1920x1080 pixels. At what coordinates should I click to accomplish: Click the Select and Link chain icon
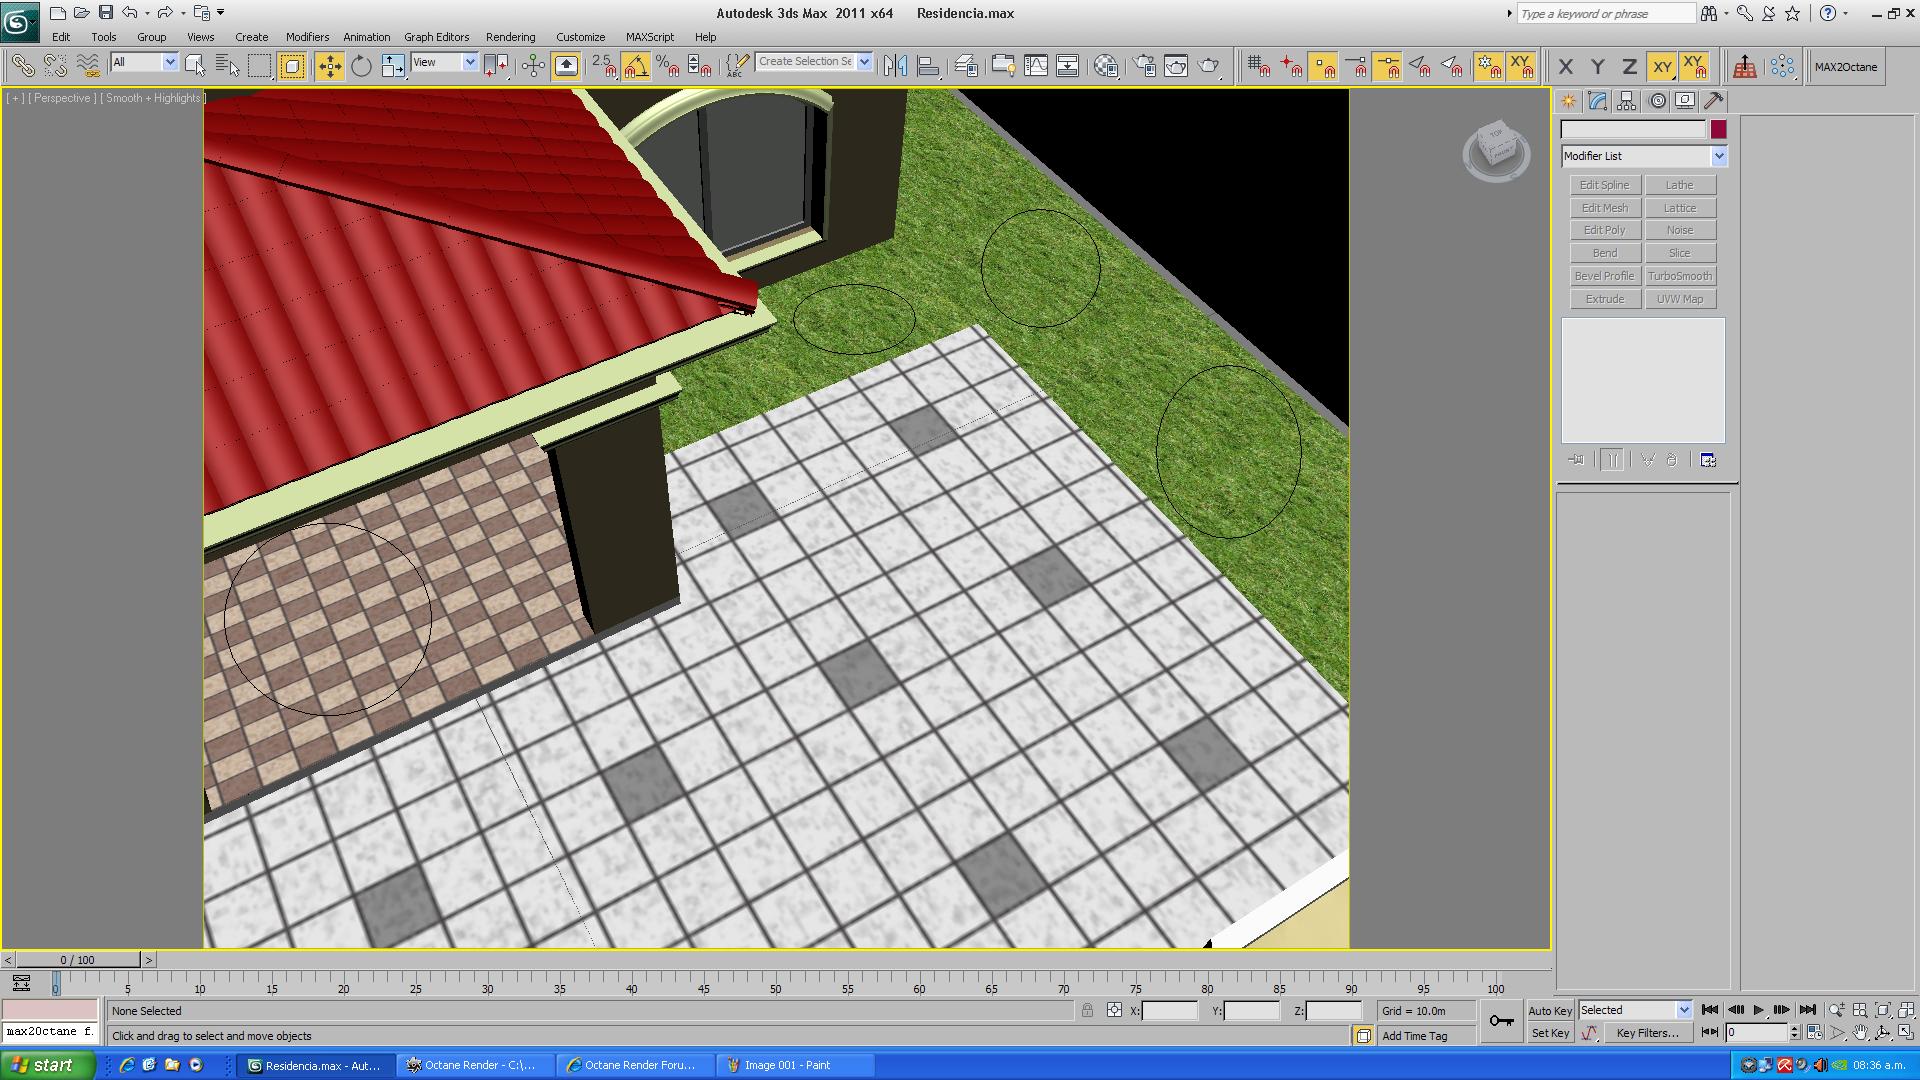[x=22, y=66]
